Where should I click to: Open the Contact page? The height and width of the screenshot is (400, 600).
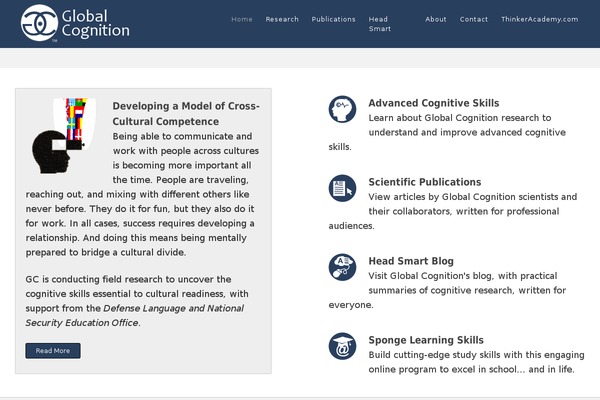tap(474, 19)
